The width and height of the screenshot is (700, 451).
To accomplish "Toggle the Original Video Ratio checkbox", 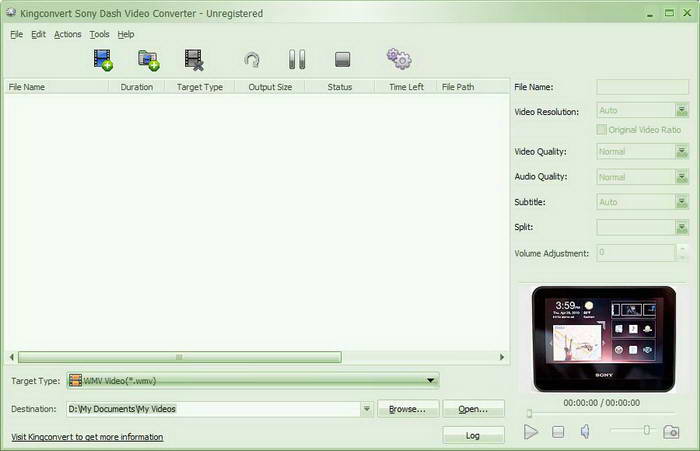I will coord(601,129).
